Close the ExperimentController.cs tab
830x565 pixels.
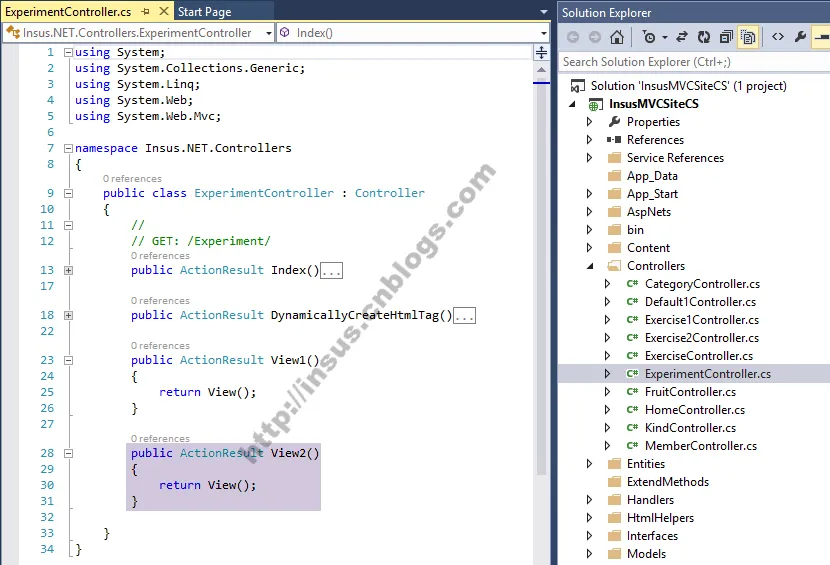click(163, 12)
